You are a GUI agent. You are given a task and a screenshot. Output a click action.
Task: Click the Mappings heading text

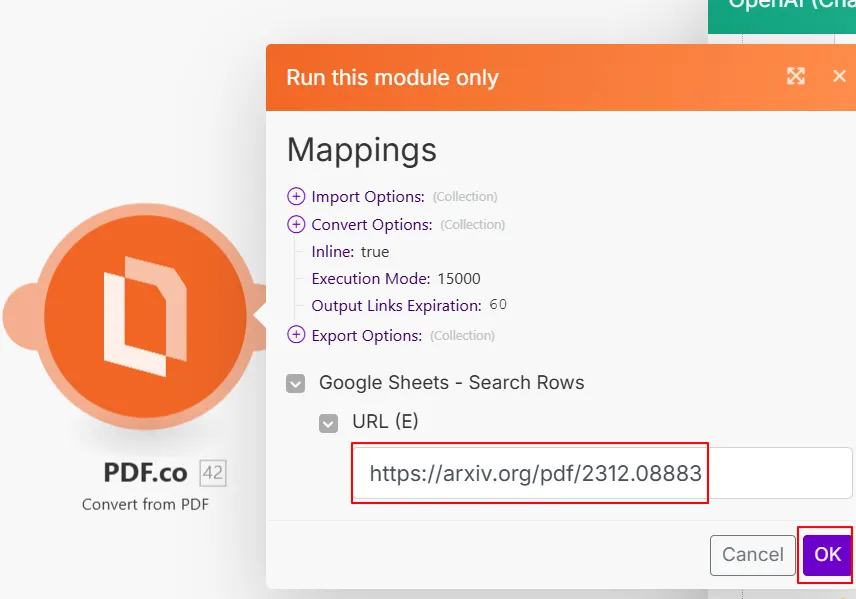pos(361,150)
